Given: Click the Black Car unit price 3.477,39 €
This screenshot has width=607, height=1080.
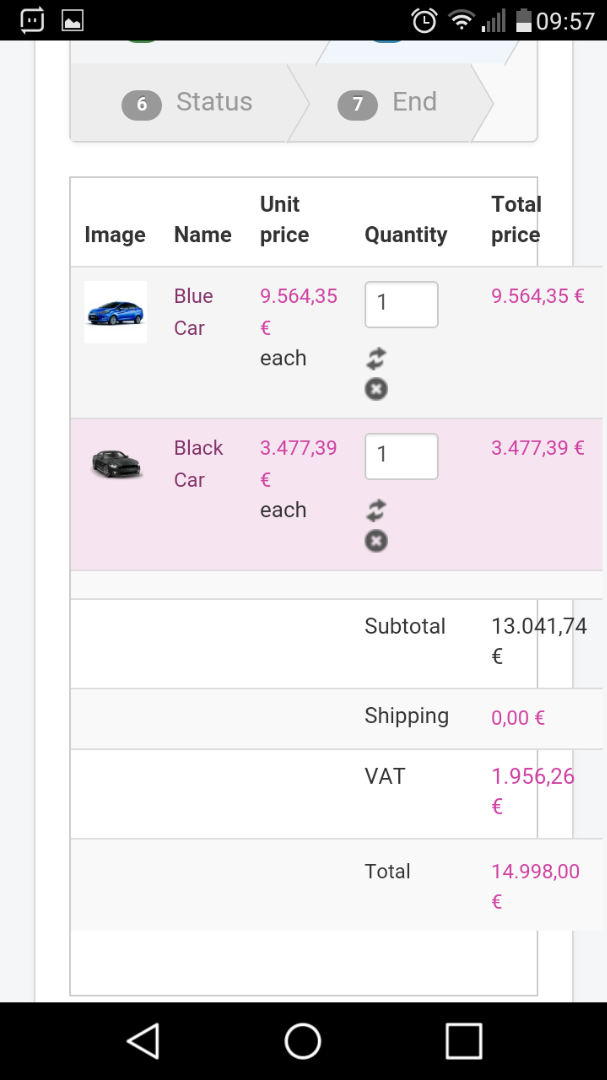Looking at the screenshot, I should coord(298,462).
